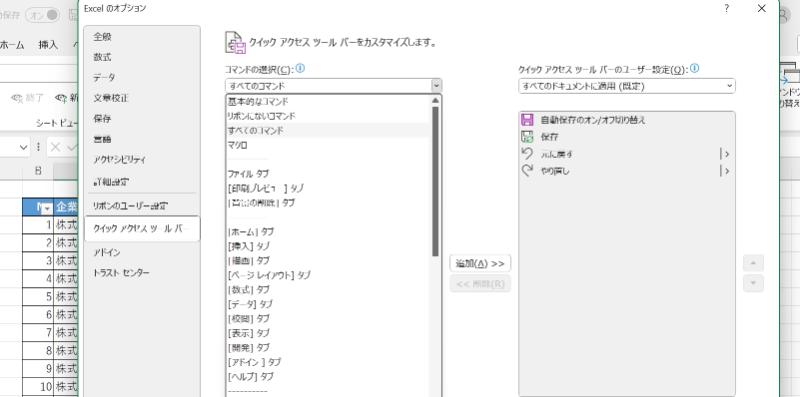Open the 保存 options category in sidebar

click(142, 119)
